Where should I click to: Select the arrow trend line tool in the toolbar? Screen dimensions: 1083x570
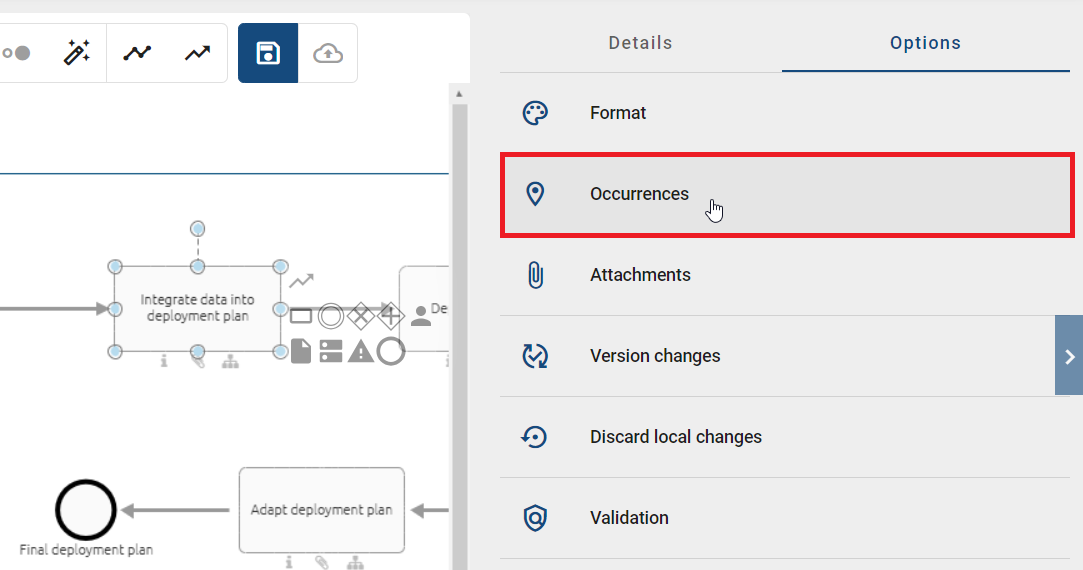click(x=198, y=53)
